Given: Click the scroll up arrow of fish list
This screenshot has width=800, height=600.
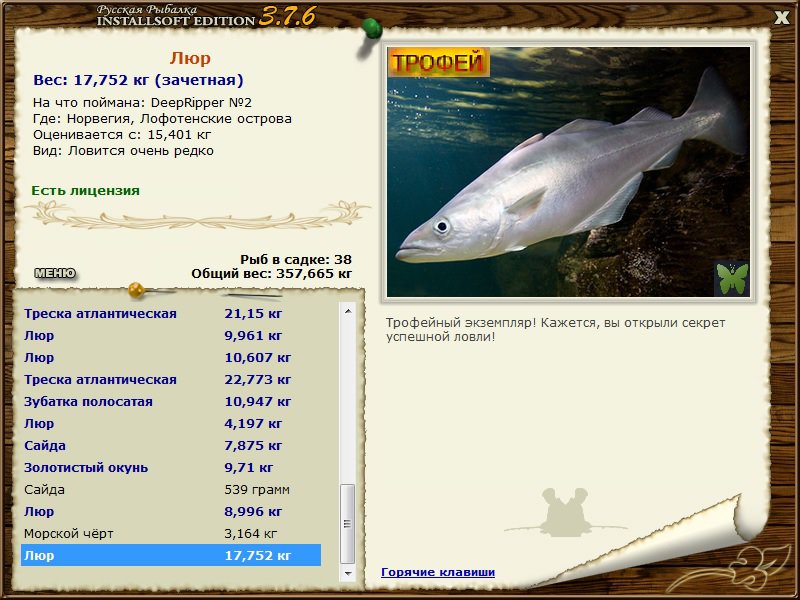Looking at the screenshot, I should (348, 311).
